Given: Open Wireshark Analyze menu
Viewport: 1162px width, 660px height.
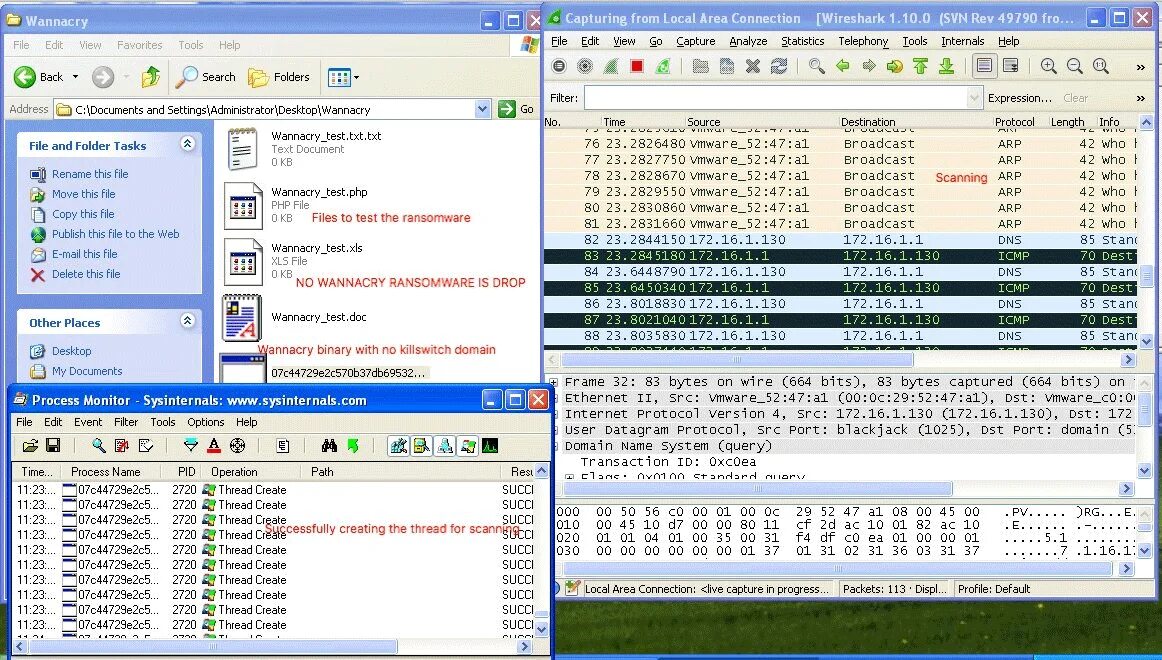Looking at the screenshot, I should point(748,41).
